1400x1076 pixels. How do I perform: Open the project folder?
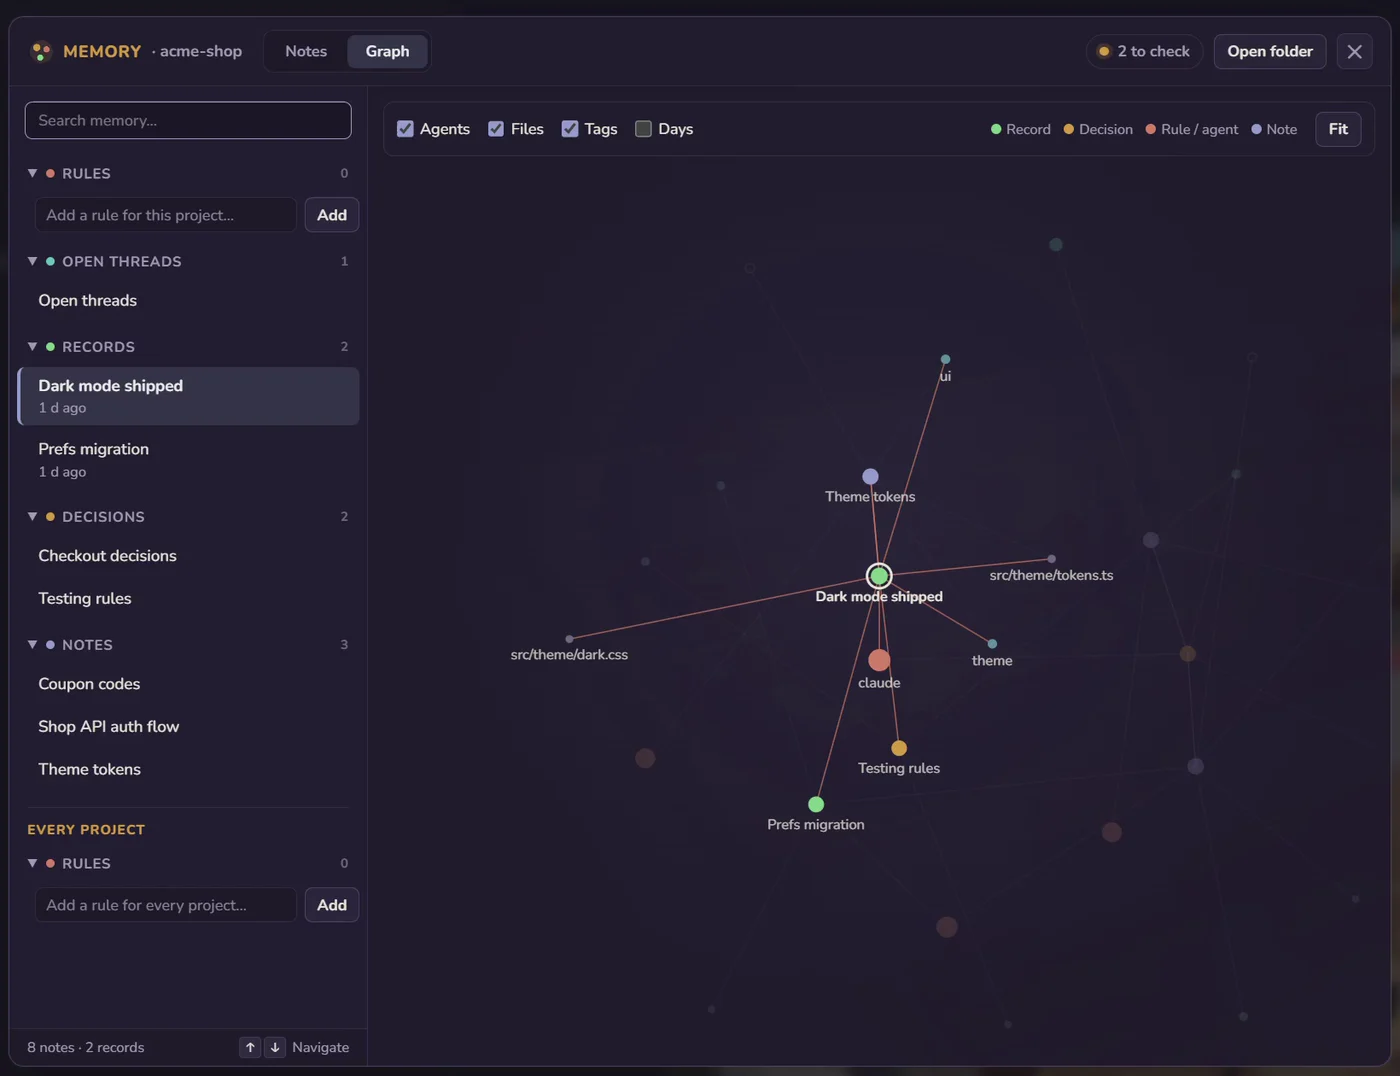coord(1270,51)
